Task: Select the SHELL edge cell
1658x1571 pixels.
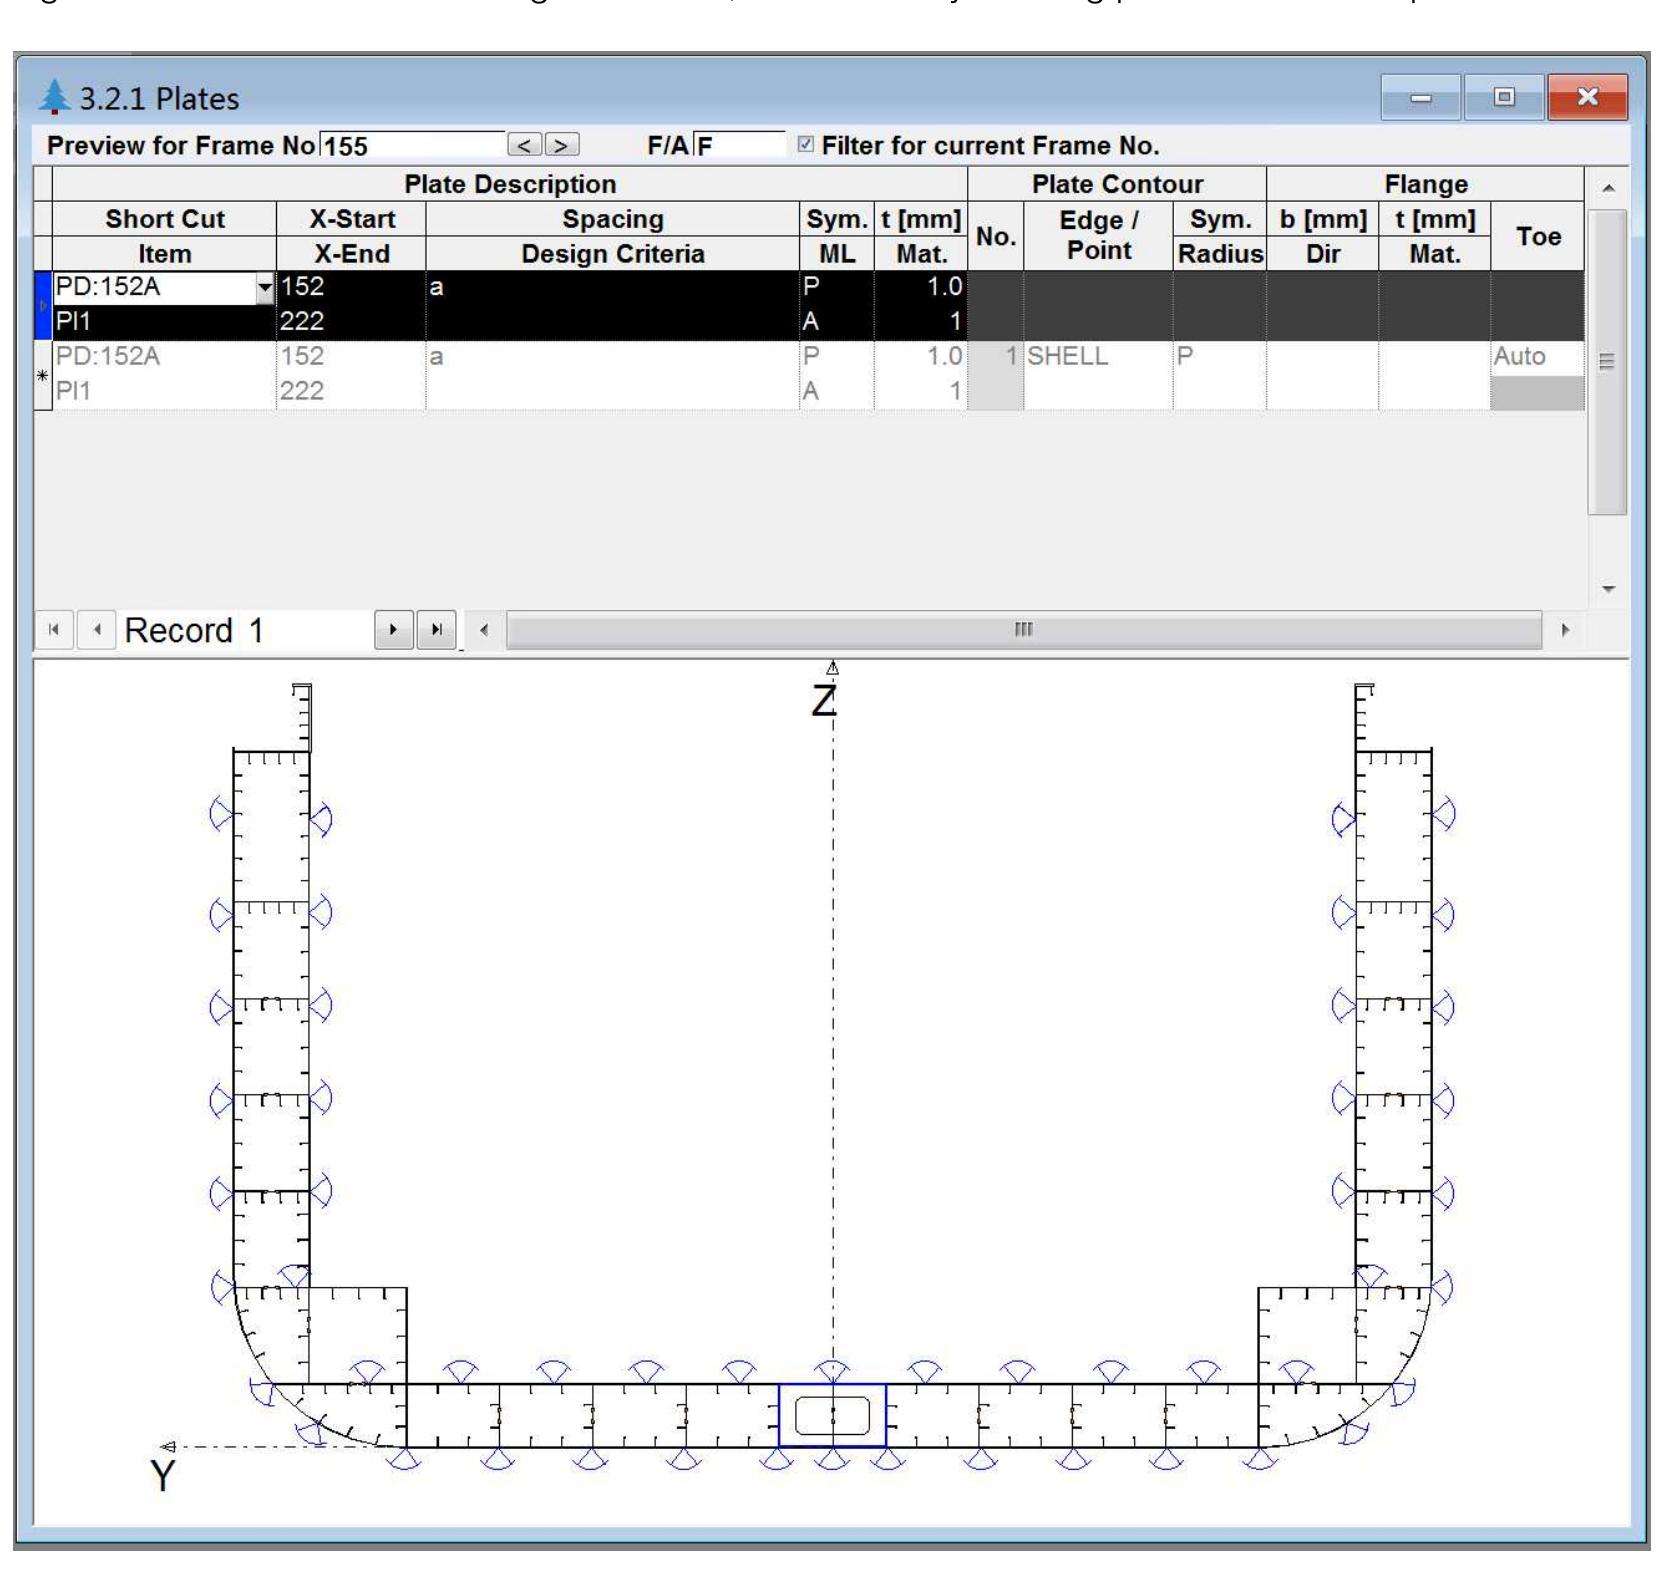Action: point(1097,357)
